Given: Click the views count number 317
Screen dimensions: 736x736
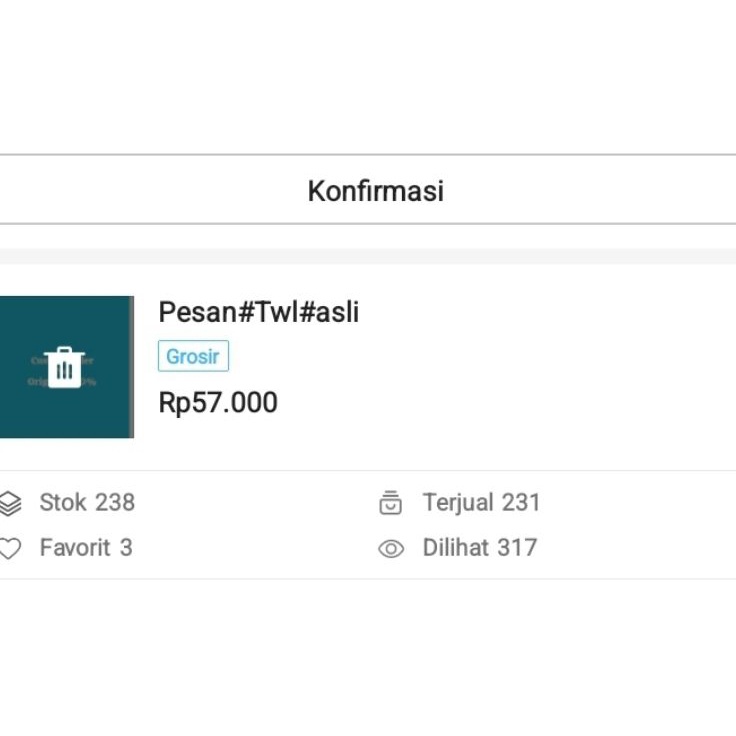Looking at the screenshot, I should (517, 548).
